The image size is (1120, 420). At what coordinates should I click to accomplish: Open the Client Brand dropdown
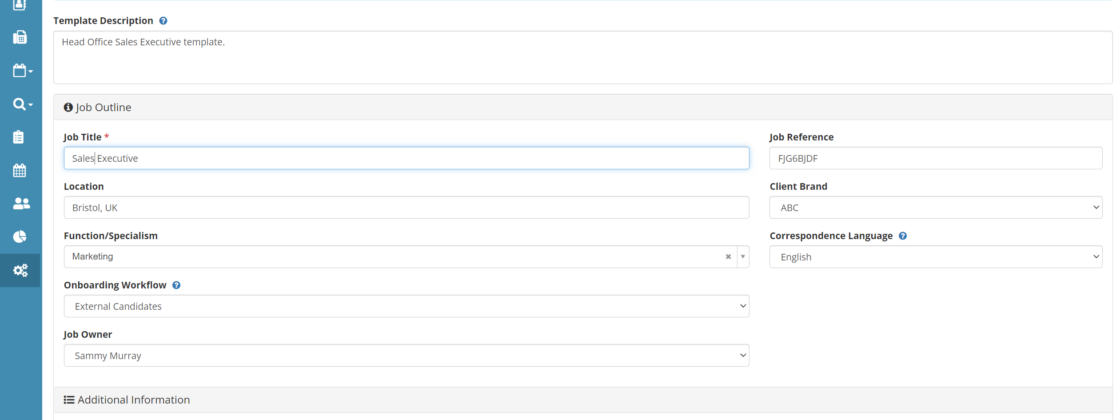[x=935, y=207]
